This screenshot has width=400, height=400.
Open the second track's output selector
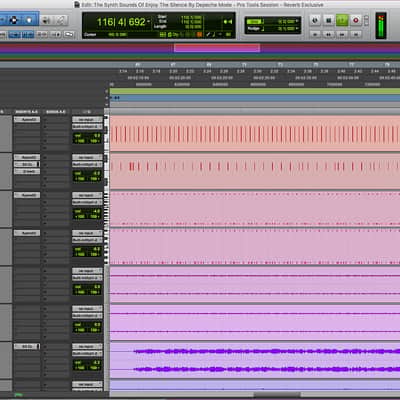[87, 164]
